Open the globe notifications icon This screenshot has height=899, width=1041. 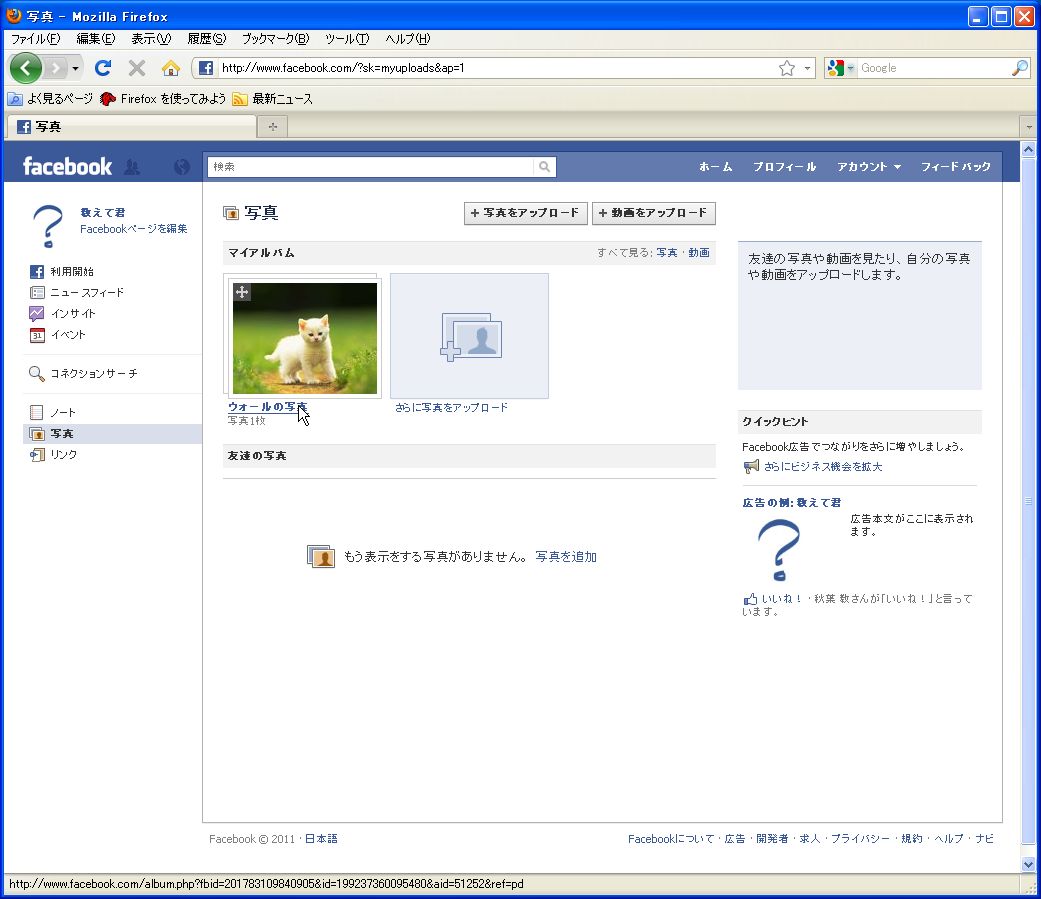point(181,167)
